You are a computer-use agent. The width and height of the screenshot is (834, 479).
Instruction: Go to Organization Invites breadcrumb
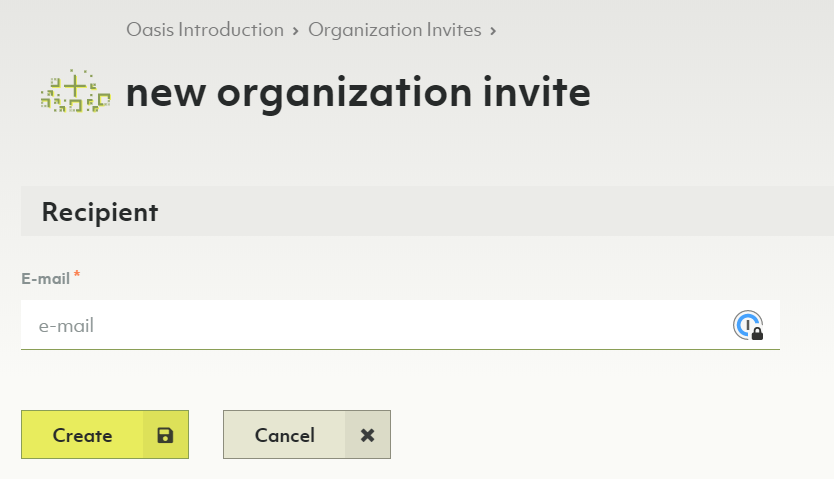click(394, 30)
